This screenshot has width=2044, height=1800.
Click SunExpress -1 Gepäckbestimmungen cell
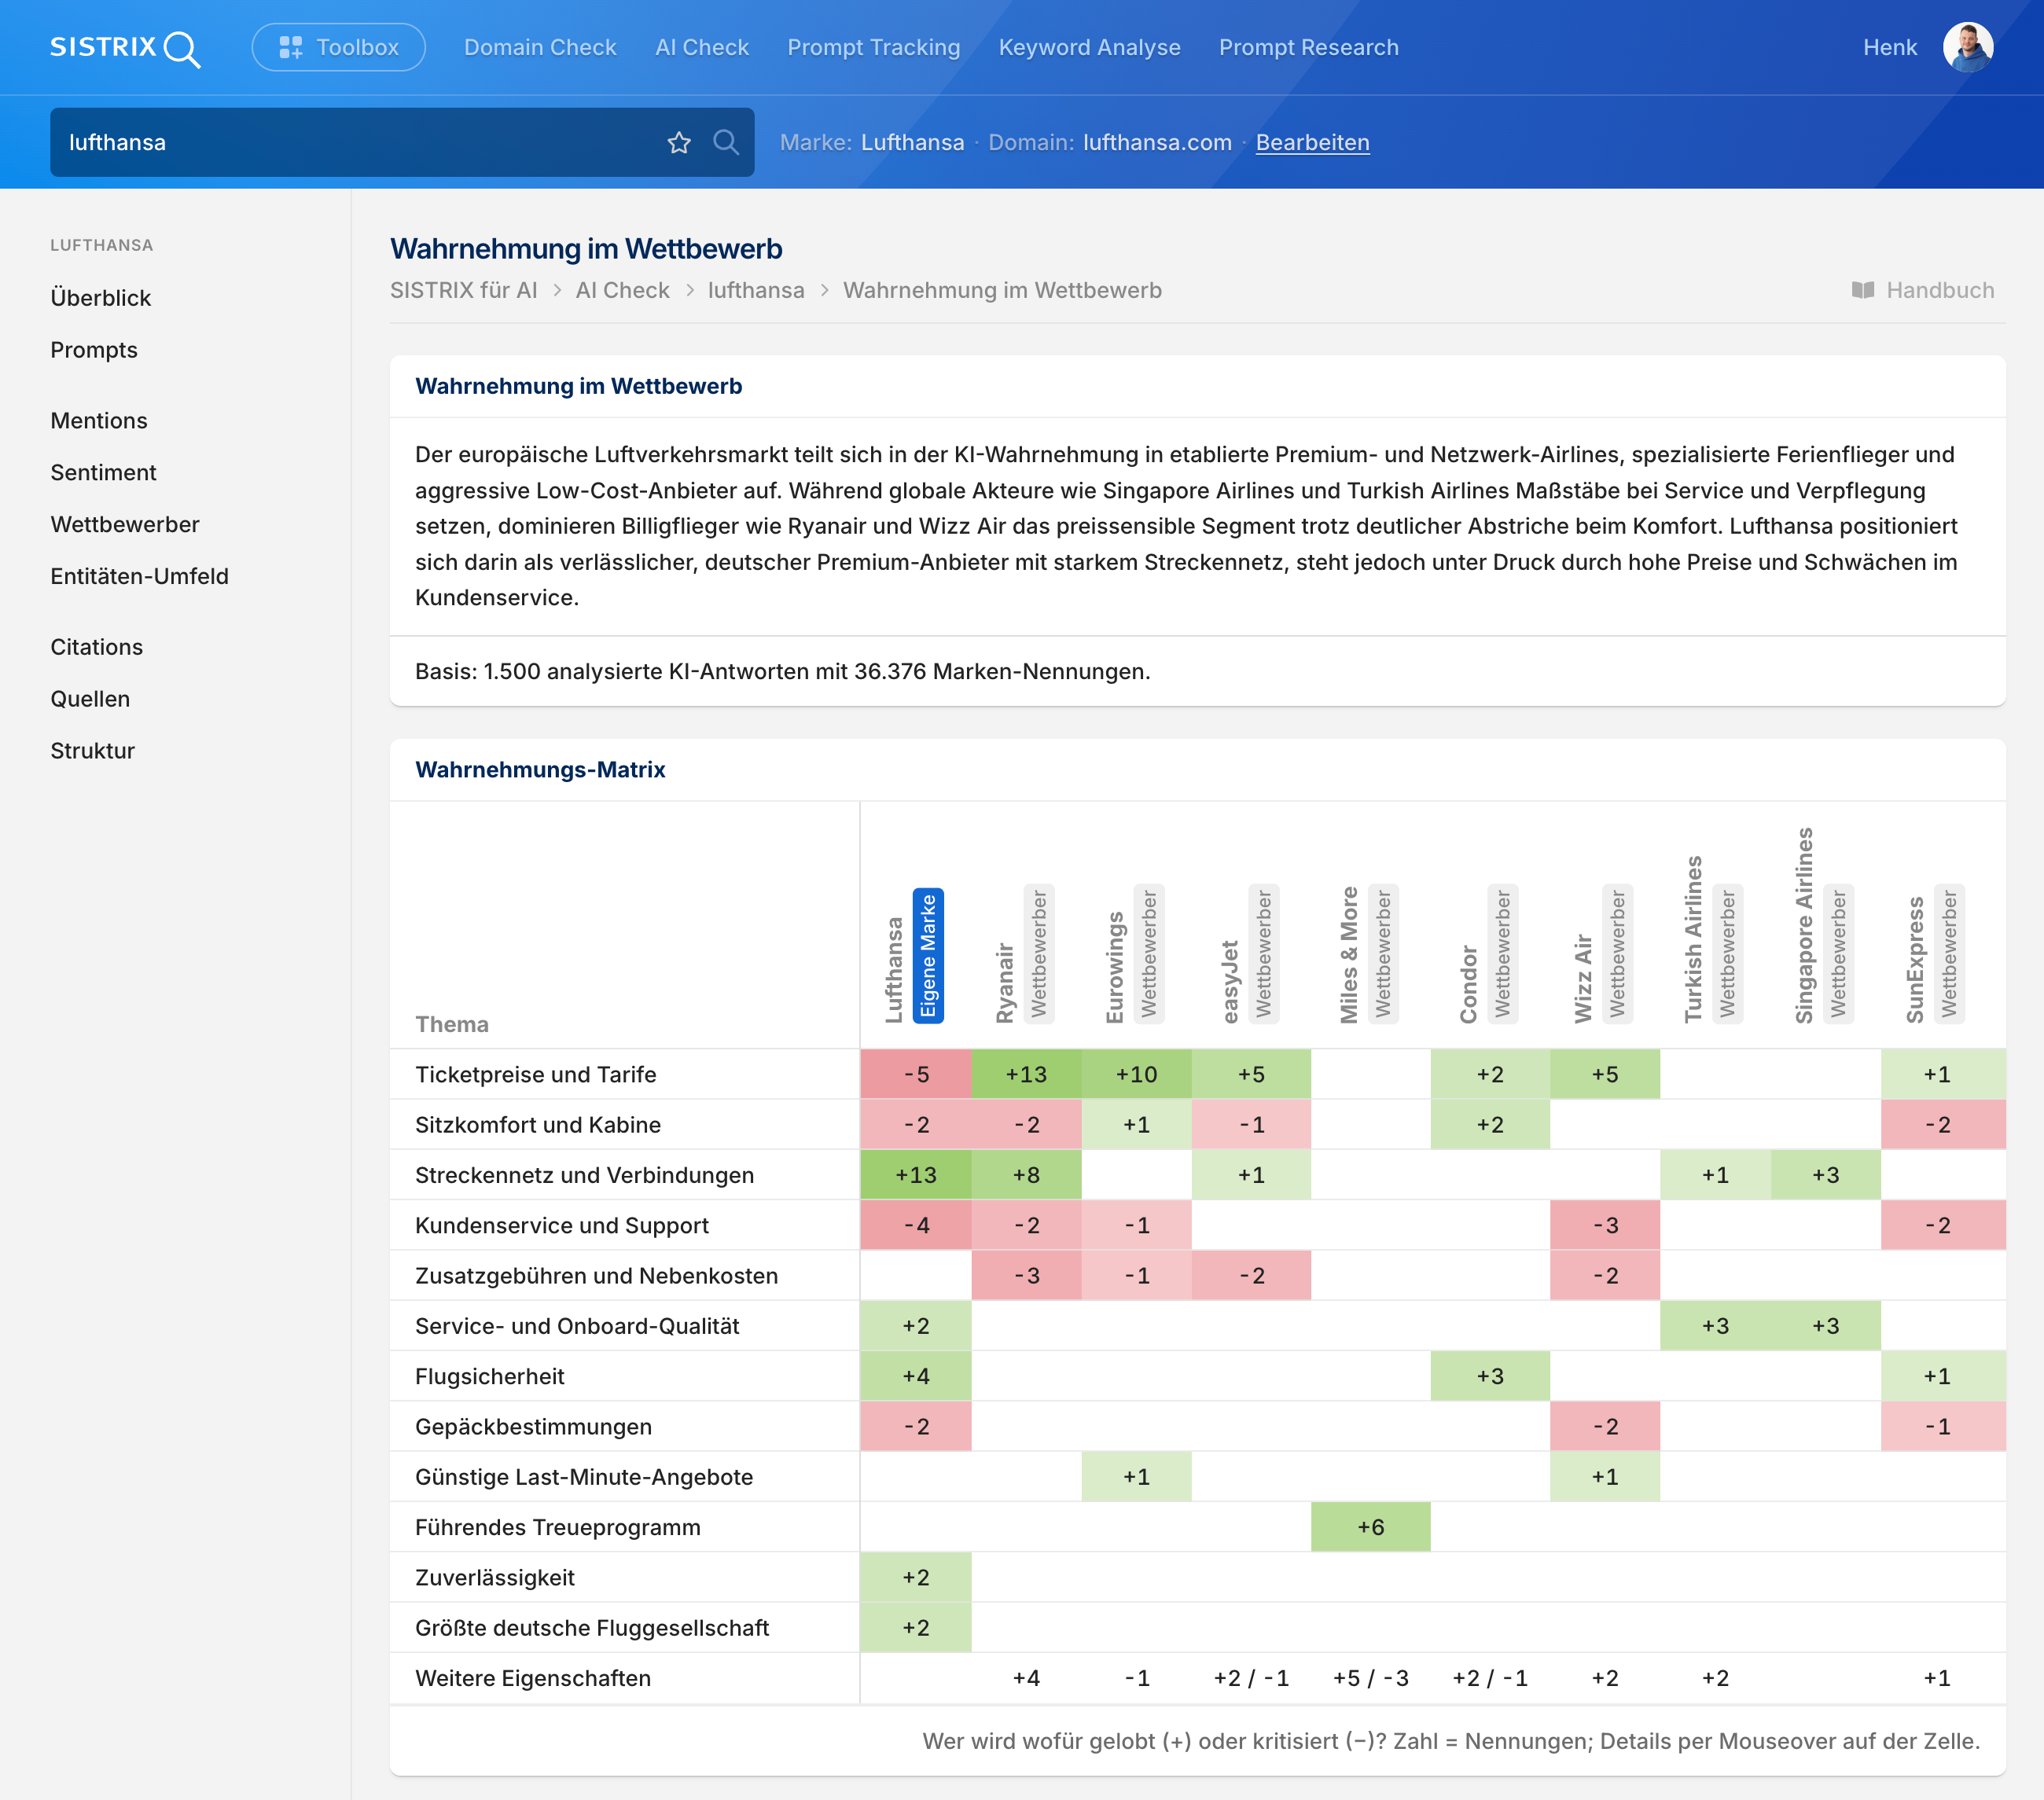(x=1942, y=1426)
